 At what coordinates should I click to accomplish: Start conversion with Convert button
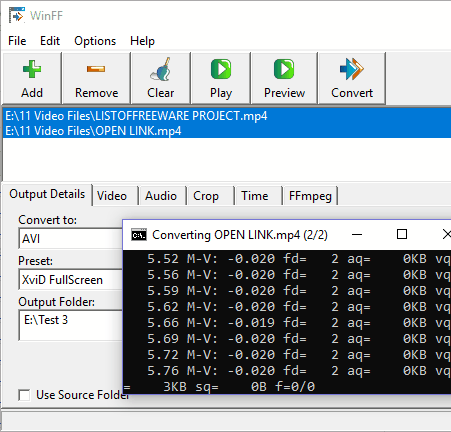click(352, 78)
